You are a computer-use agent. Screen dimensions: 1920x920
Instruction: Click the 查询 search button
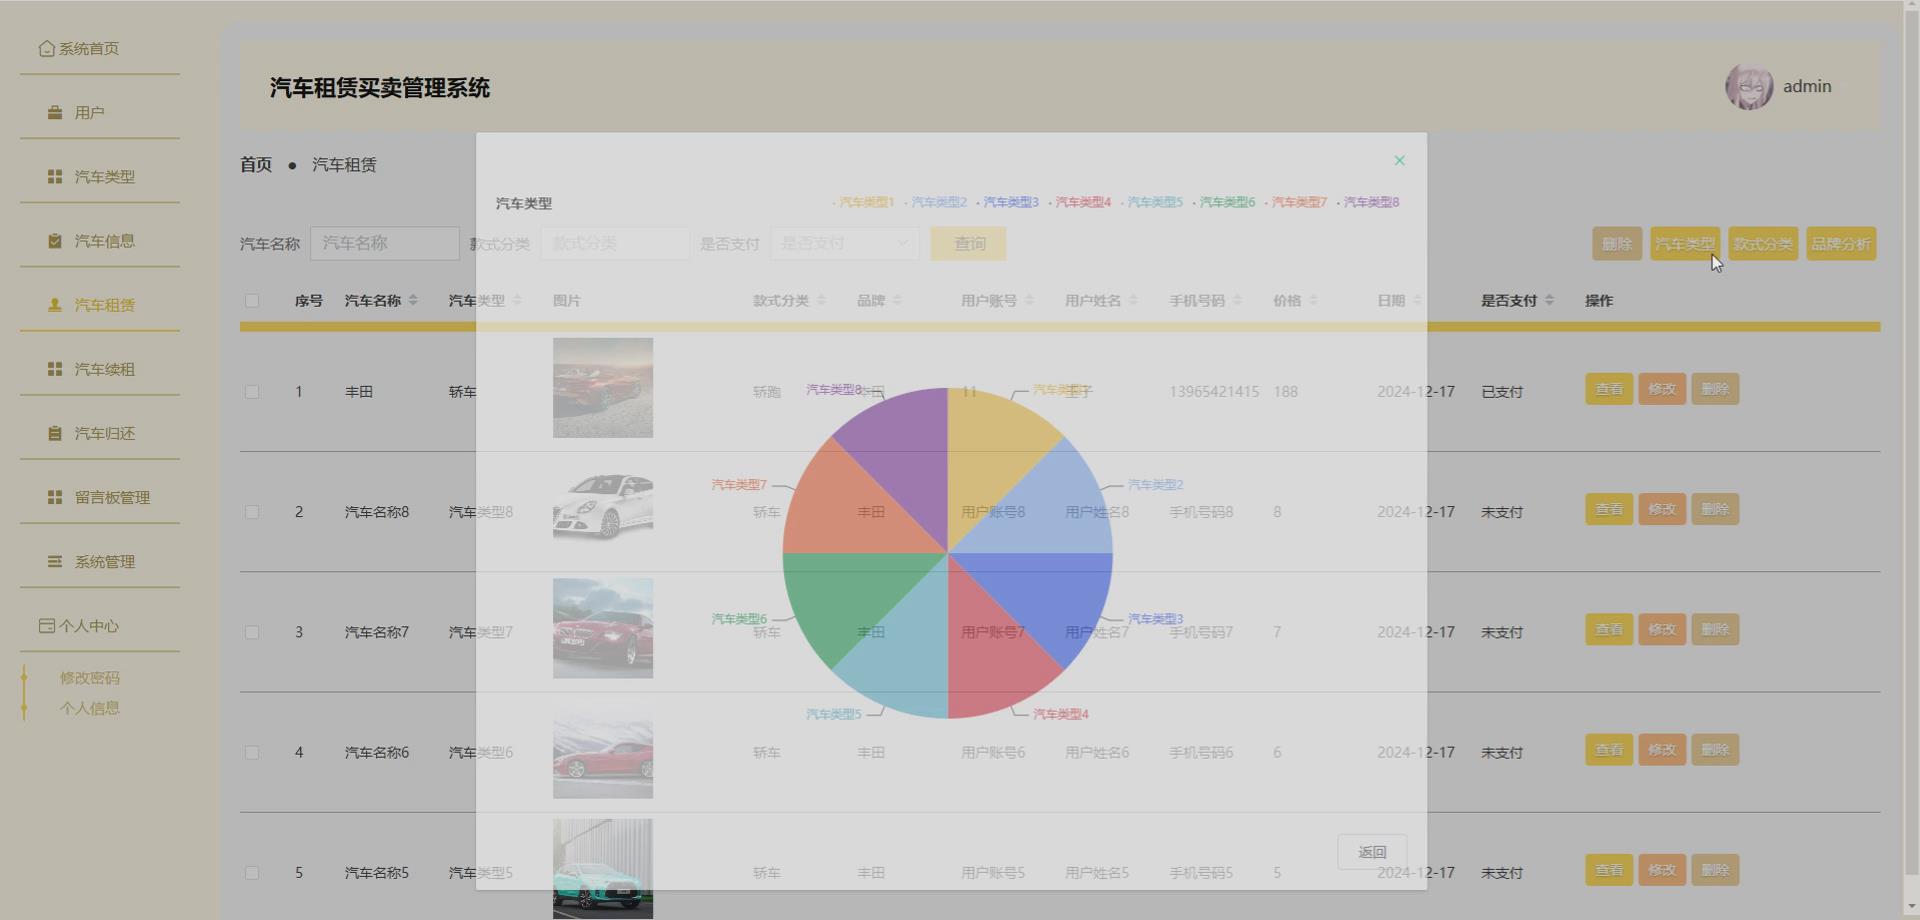pyautogui.click(x=968, y=243)
